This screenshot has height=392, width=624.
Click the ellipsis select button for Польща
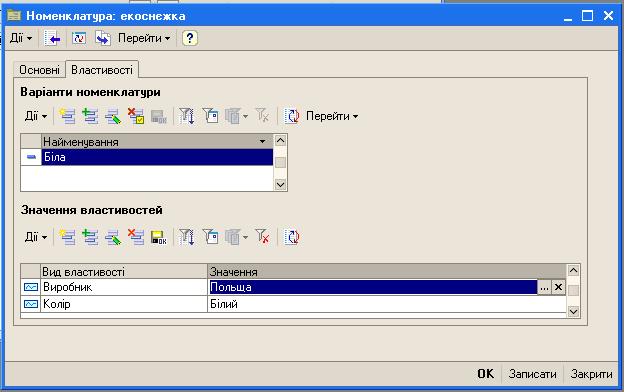(544, 287)
